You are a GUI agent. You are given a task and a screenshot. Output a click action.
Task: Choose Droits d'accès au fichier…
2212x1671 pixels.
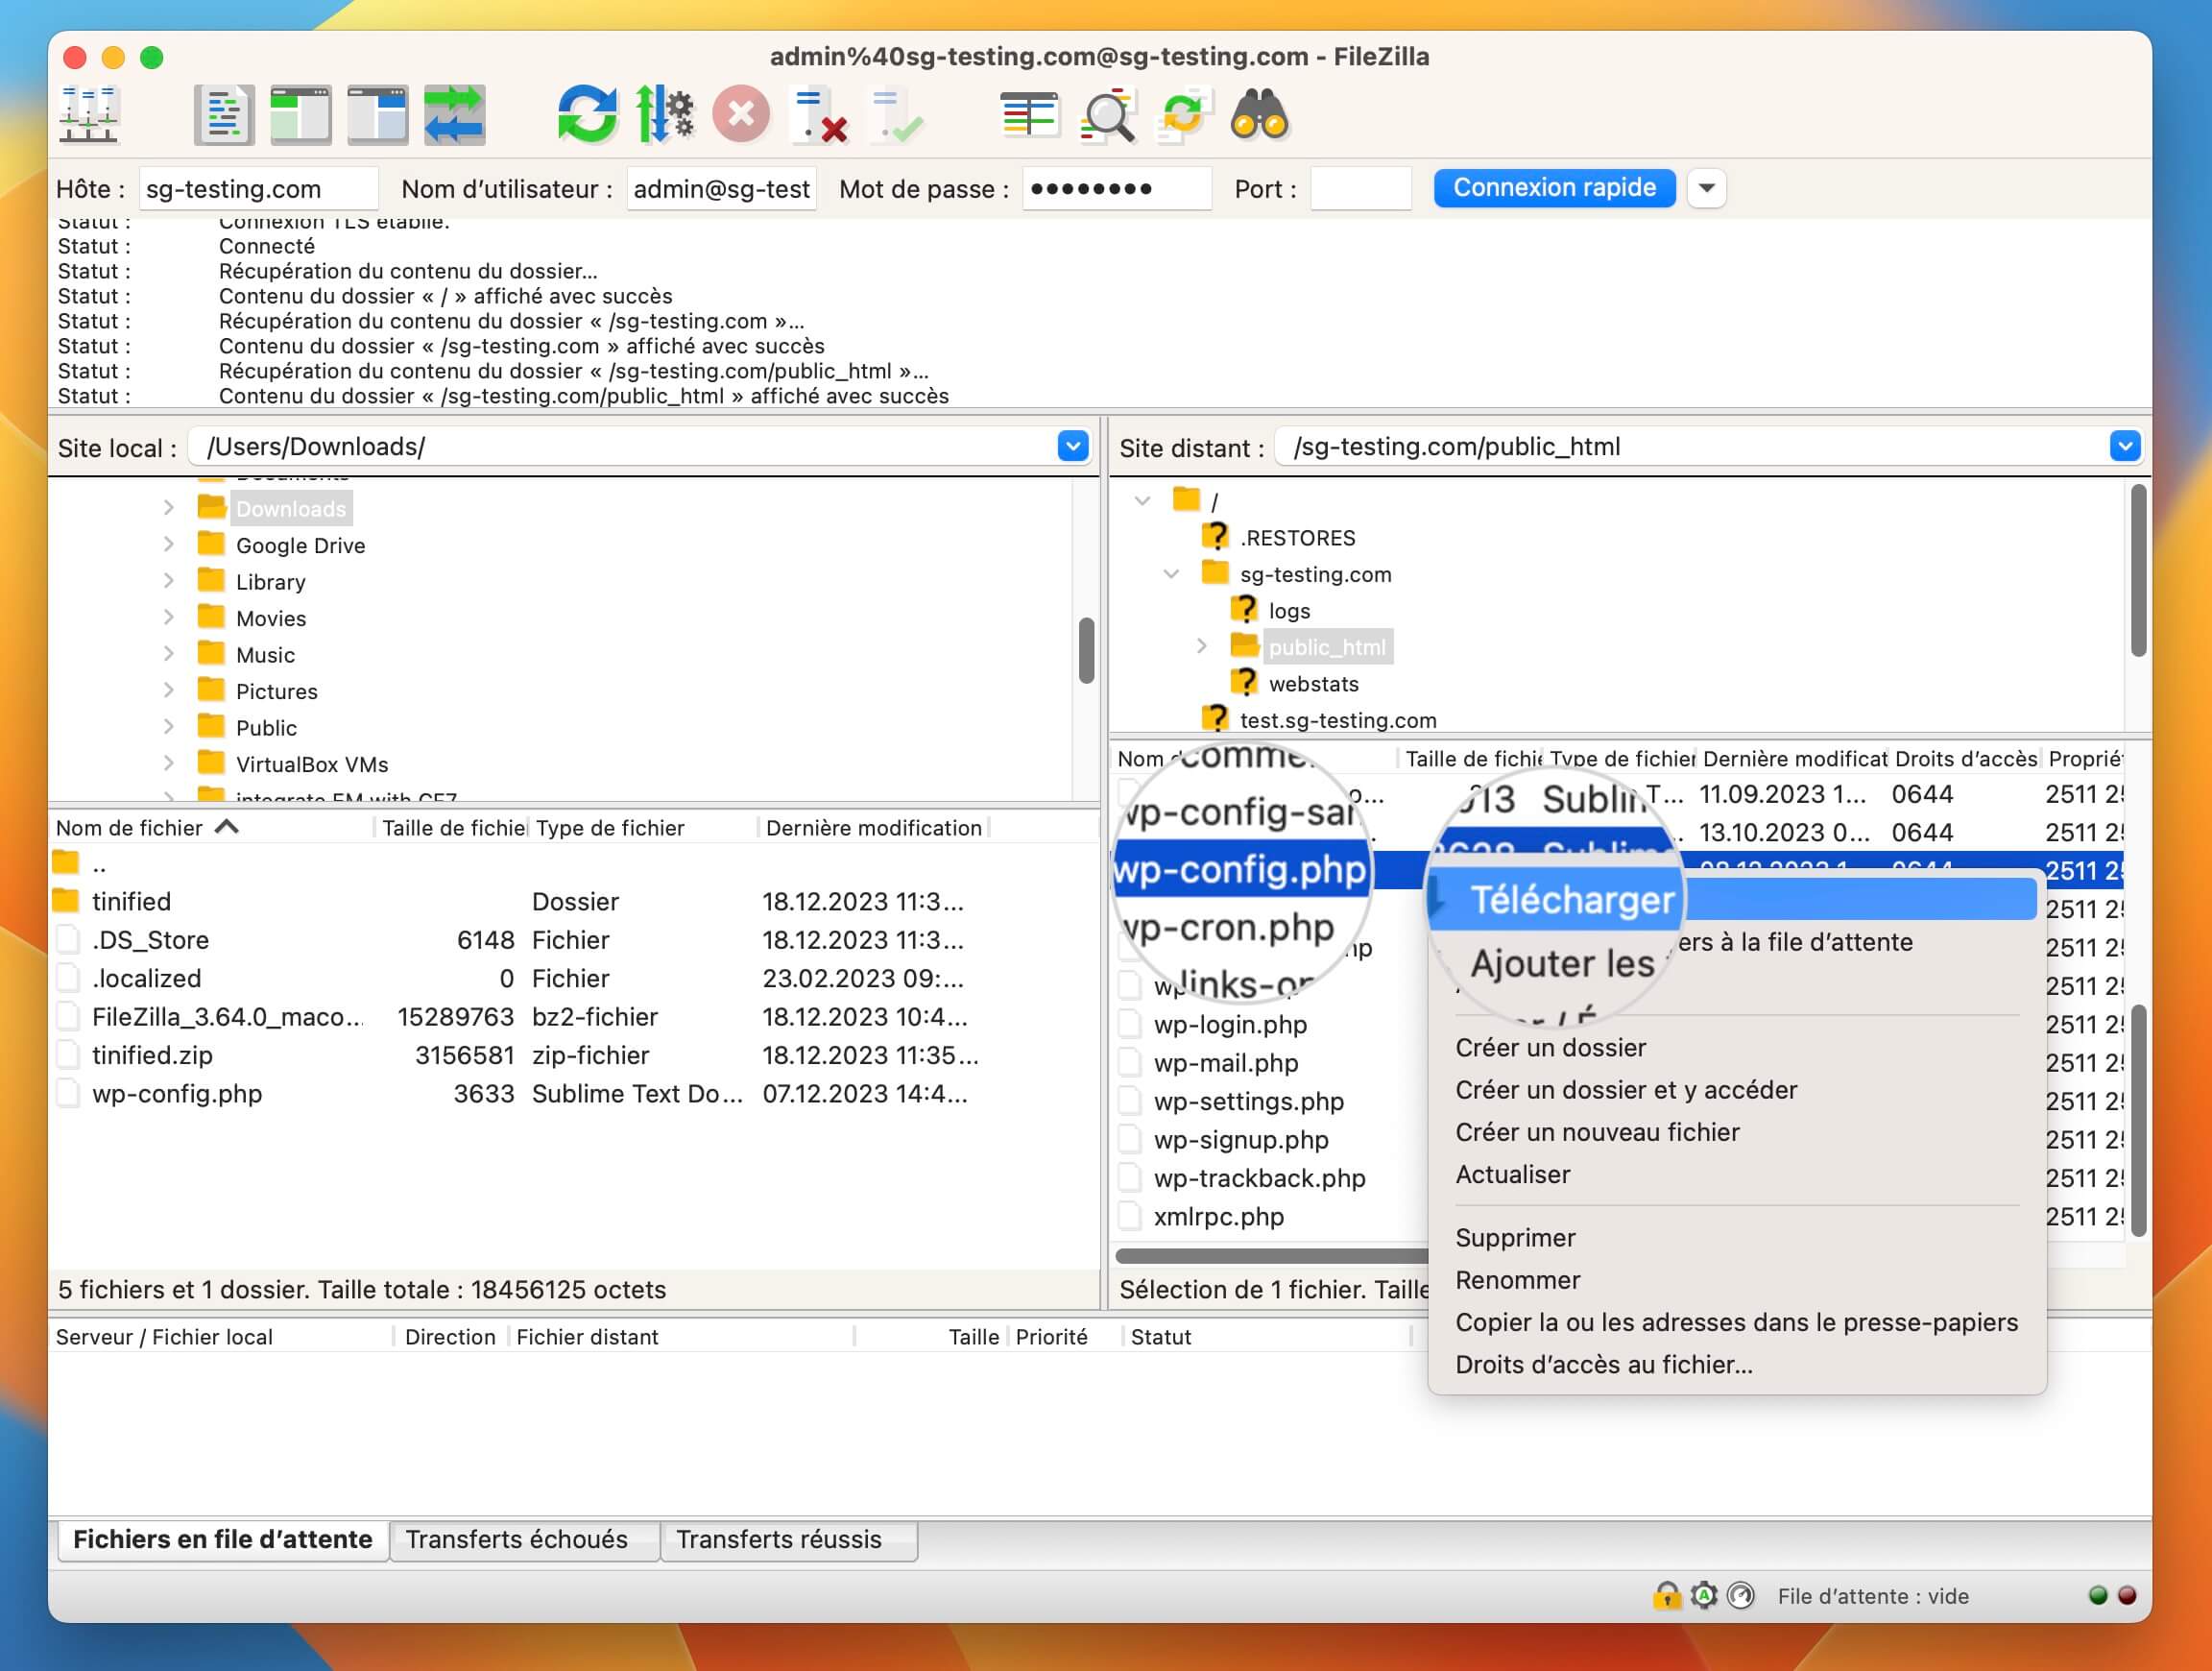tap(1603, 1364)
